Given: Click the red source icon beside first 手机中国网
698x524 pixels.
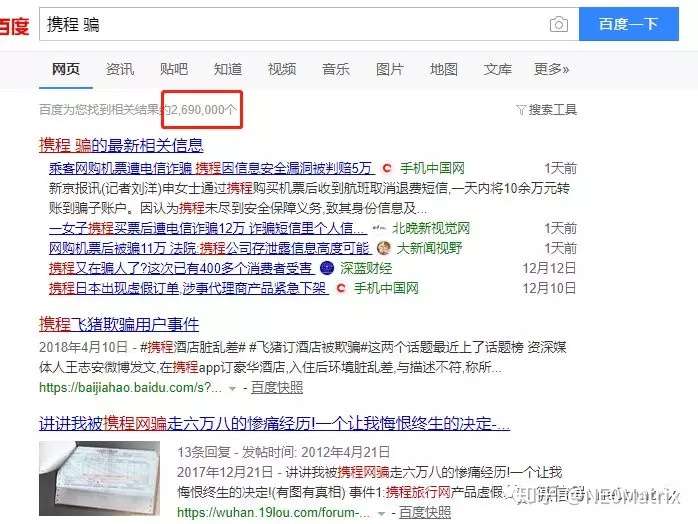Looking at the screenshot, I should [387, 168].
